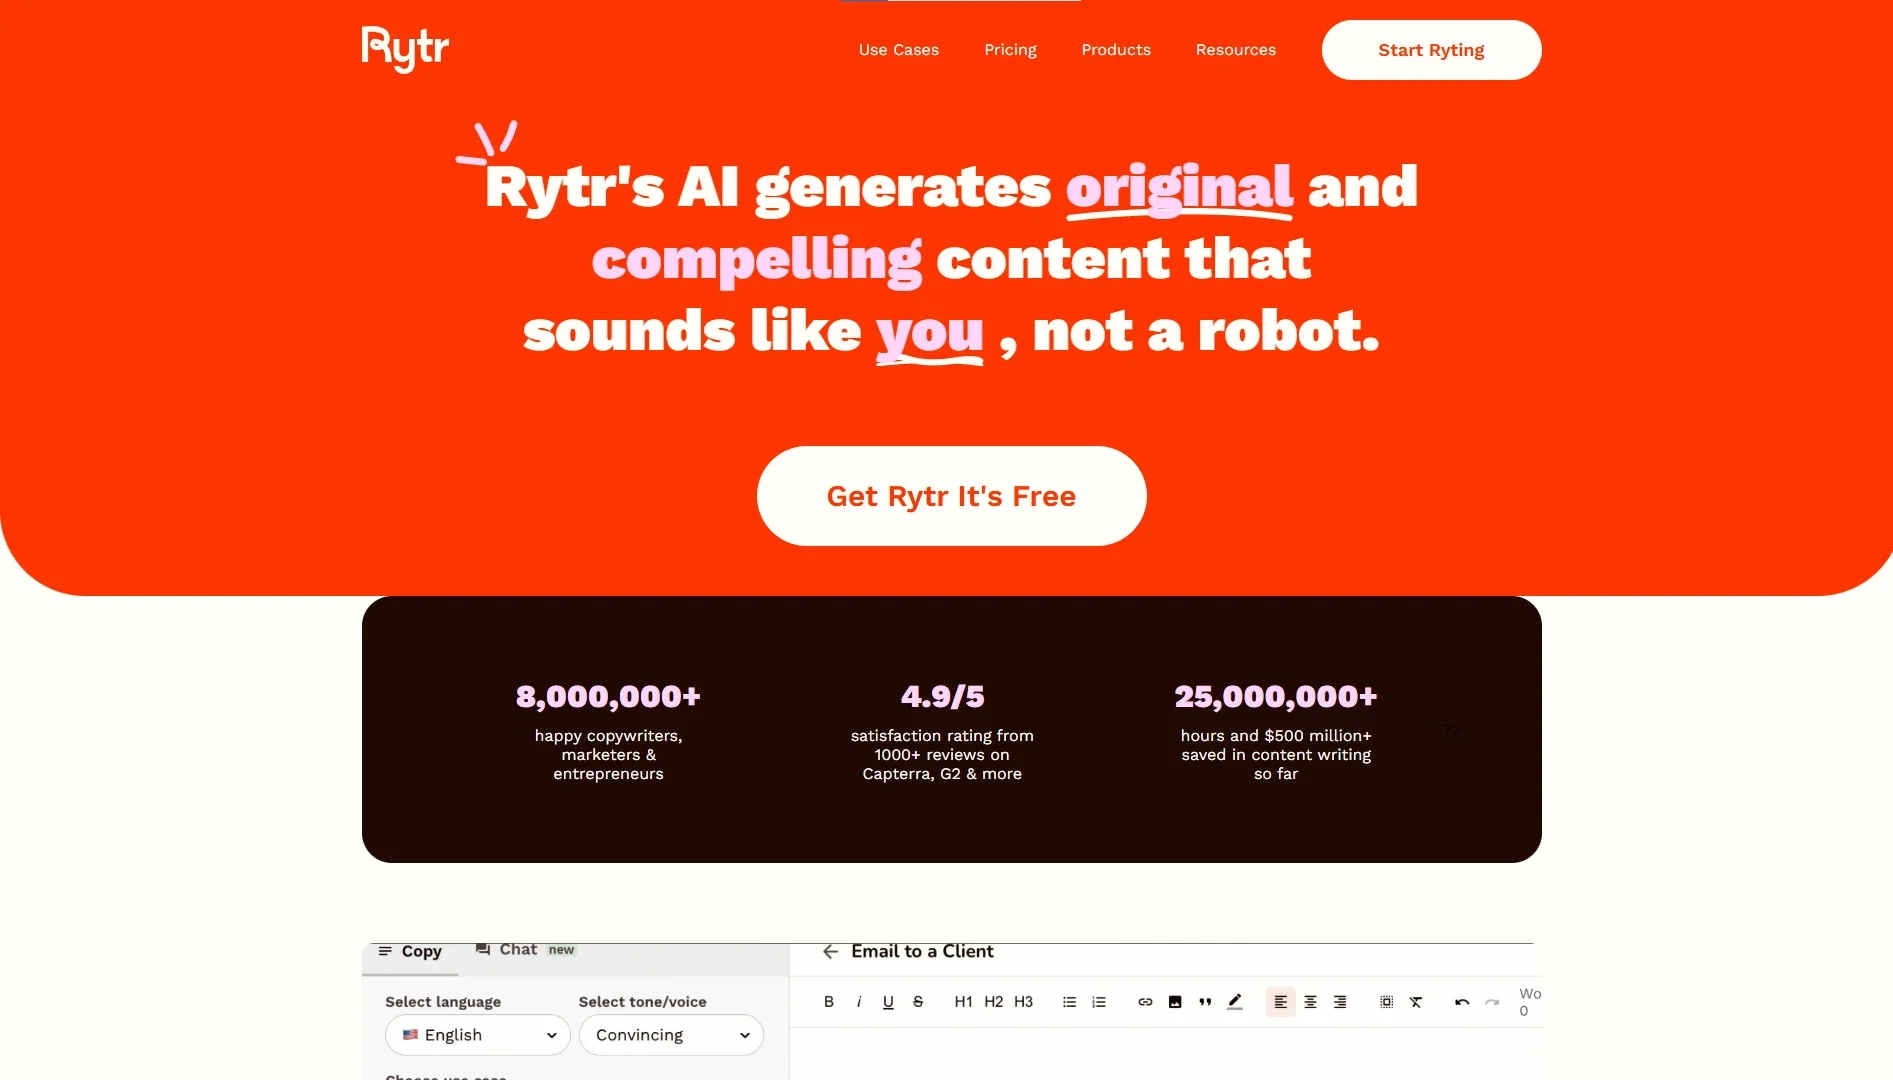Screen dimensions: 1893x1080
Task: Click 'hours and $500 million+ saved' text
Action: point(1276,754)
